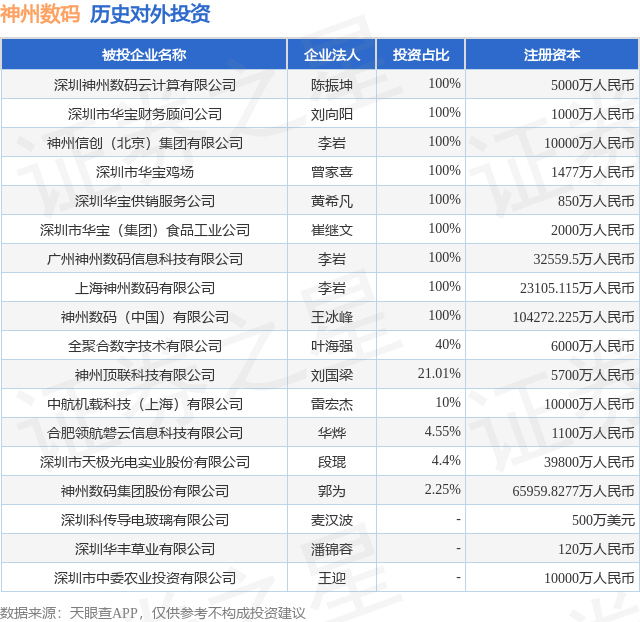Select legal person 王冰峰
This screenshot has height=622, width=640.
tap(332, 317)
